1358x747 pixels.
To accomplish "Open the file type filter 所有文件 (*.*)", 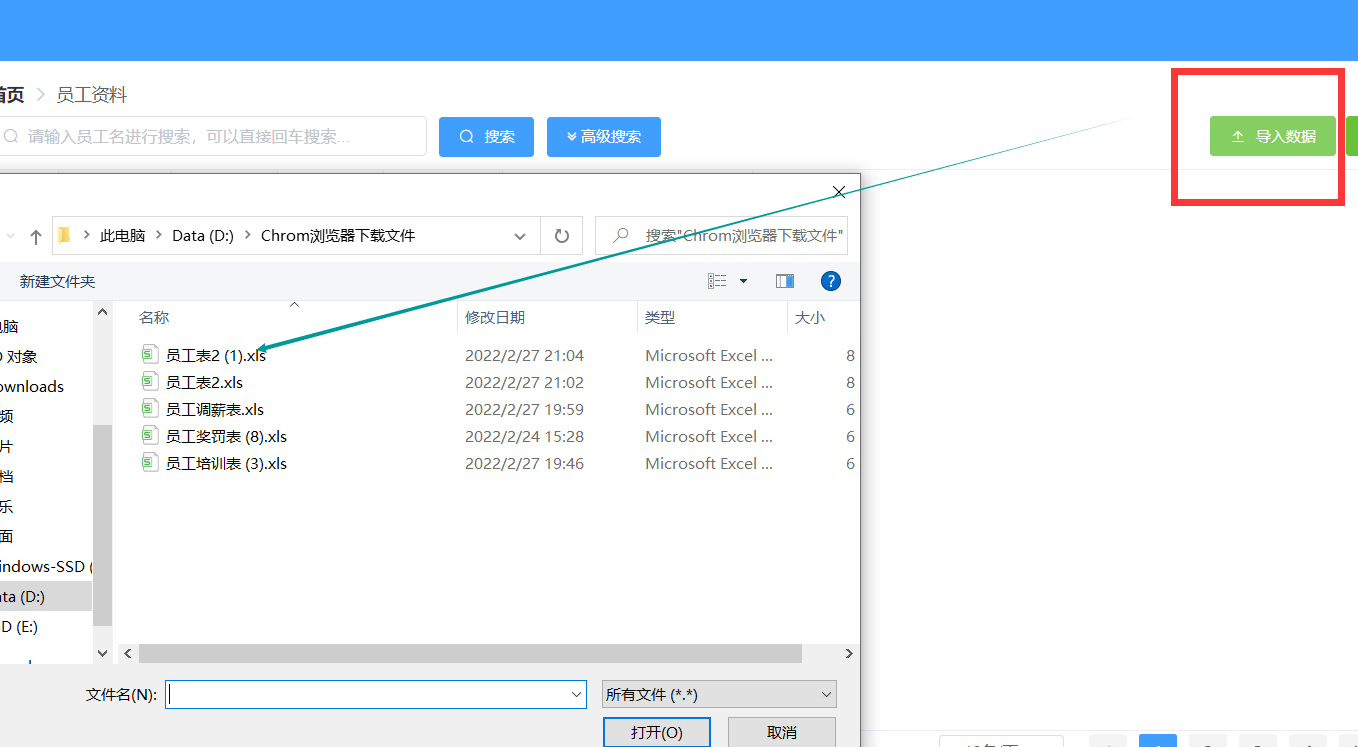I will point(718,694).
